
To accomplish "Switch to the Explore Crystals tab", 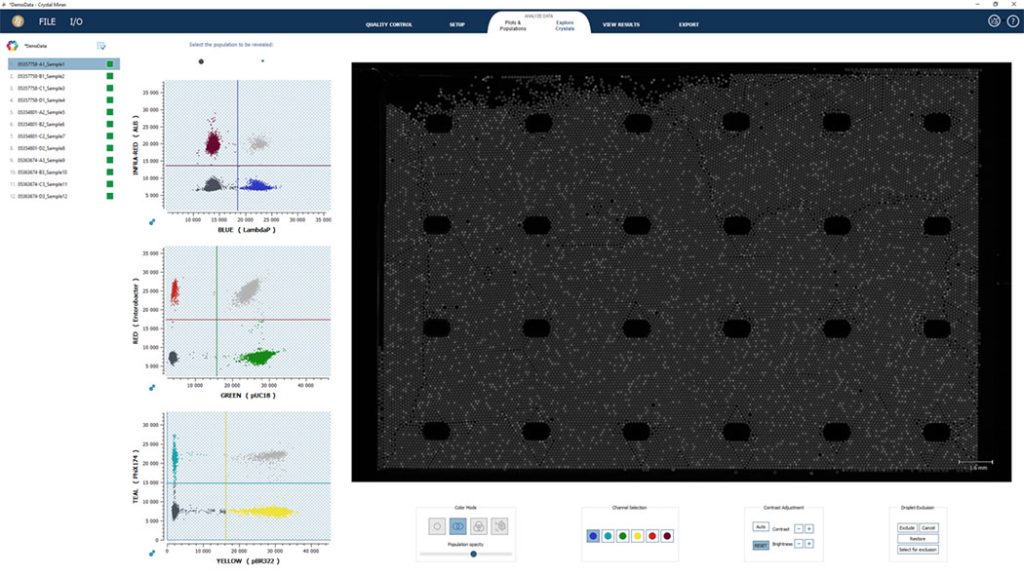I will click(x=565, y=25).
